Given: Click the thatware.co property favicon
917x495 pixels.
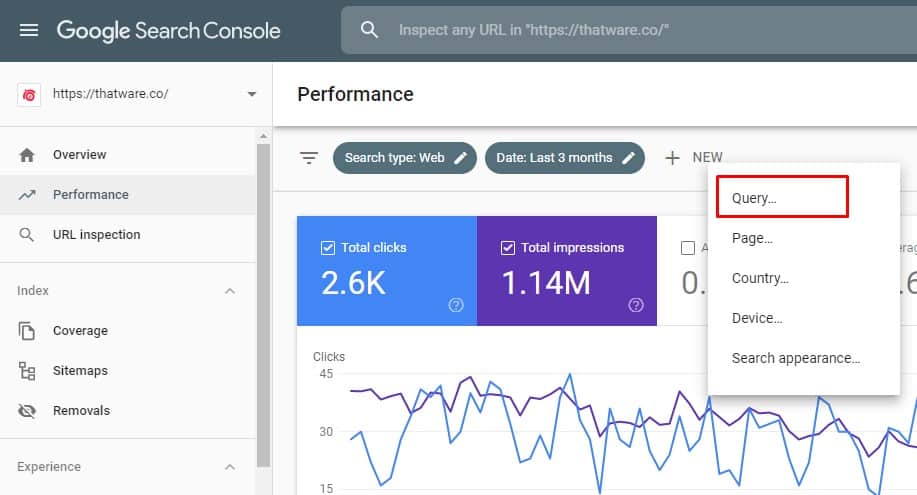Looking at the screenshot, I should click(x=29, y=94).
